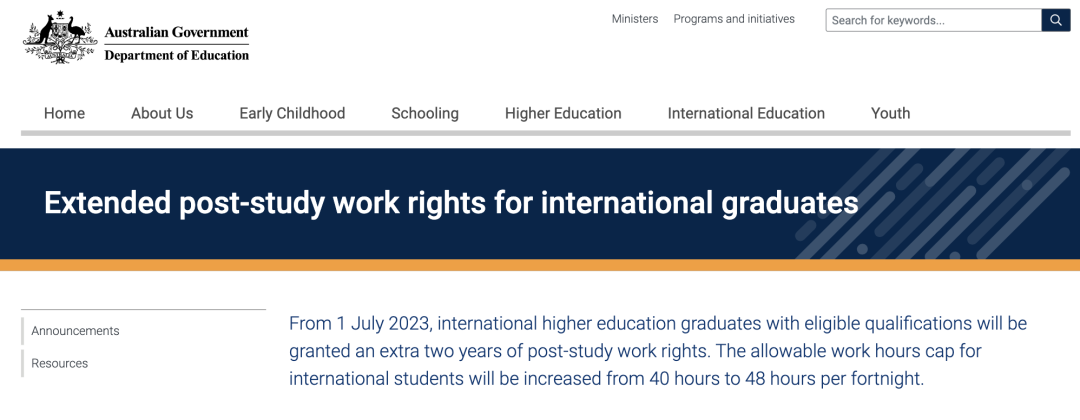Click the 'Australian Government' logo text
Screen dimensions: 1080x420
click(176, 32)
